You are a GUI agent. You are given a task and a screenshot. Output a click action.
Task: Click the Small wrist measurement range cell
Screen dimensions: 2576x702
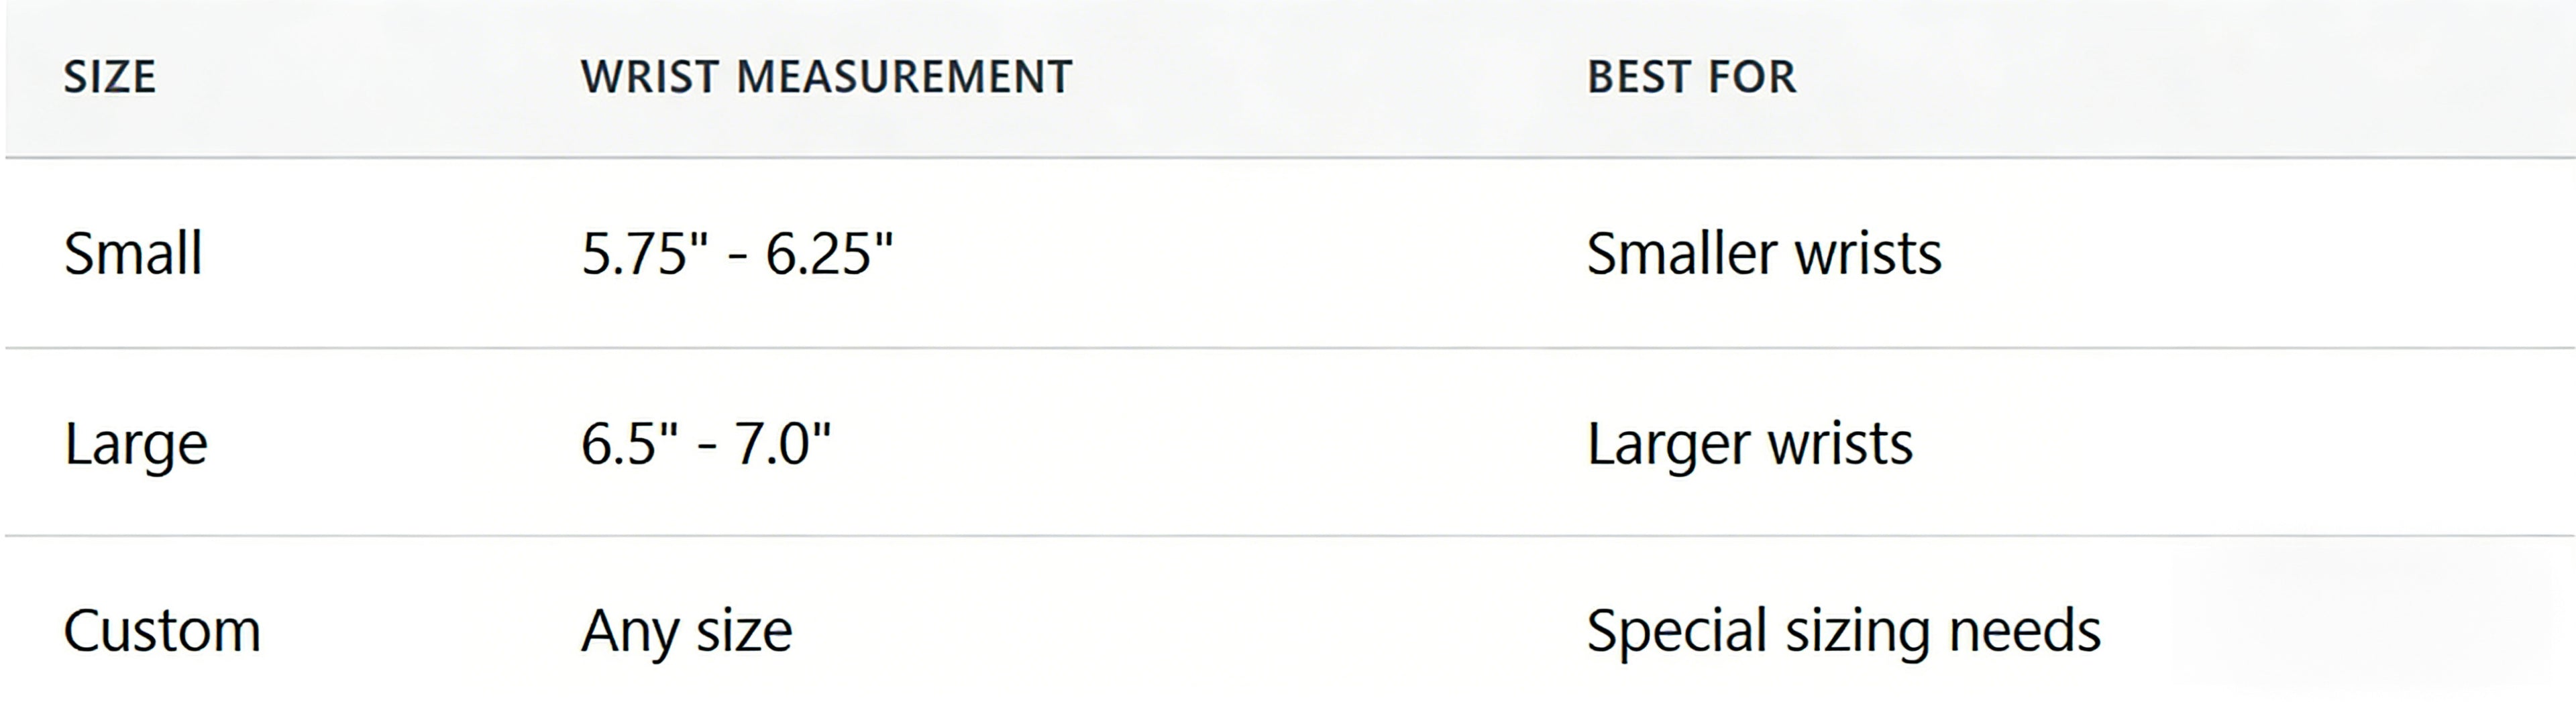737,253
